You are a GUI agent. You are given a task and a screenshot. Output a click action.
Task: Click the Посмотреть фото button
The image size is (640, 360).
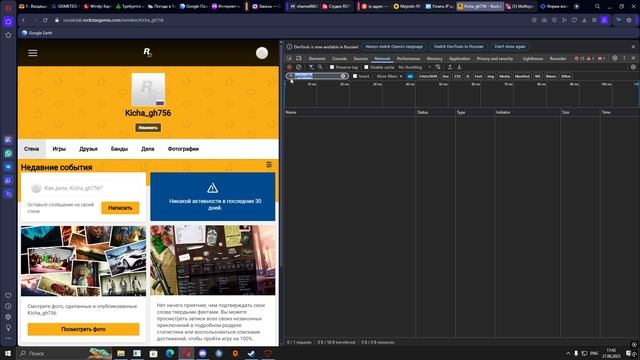click(x=83, y=329)
